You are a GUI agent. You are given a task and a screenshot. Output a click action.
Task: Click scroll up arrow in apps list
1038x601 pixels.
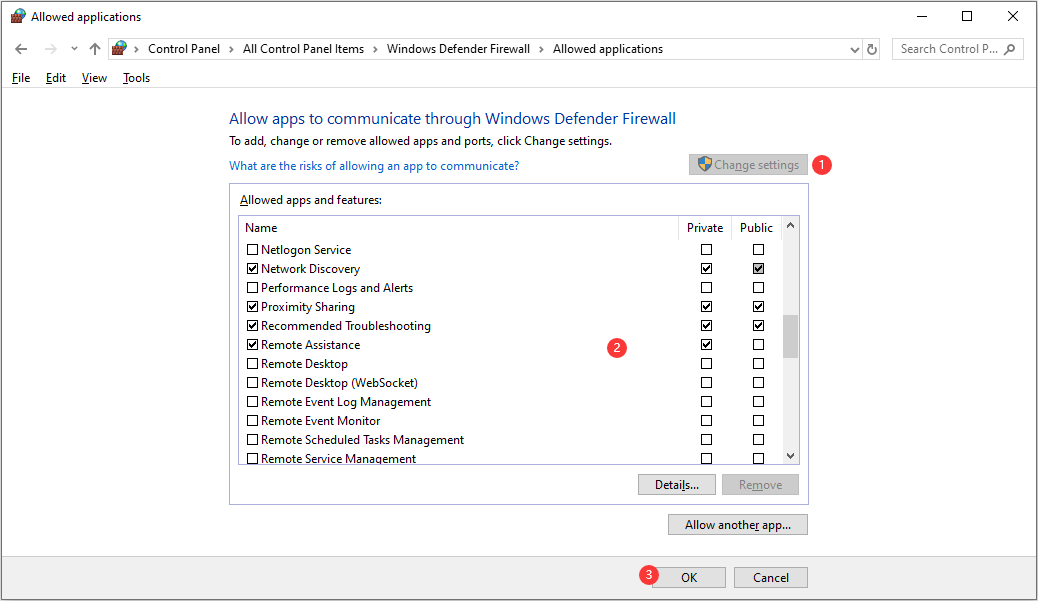tap(790, 226)
